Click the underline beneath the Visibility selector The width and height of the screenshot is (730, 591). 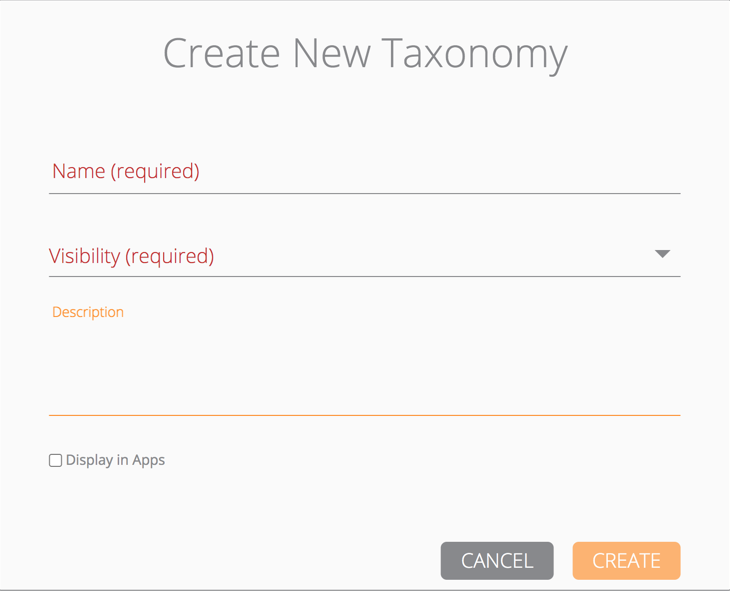coord(364,276)
